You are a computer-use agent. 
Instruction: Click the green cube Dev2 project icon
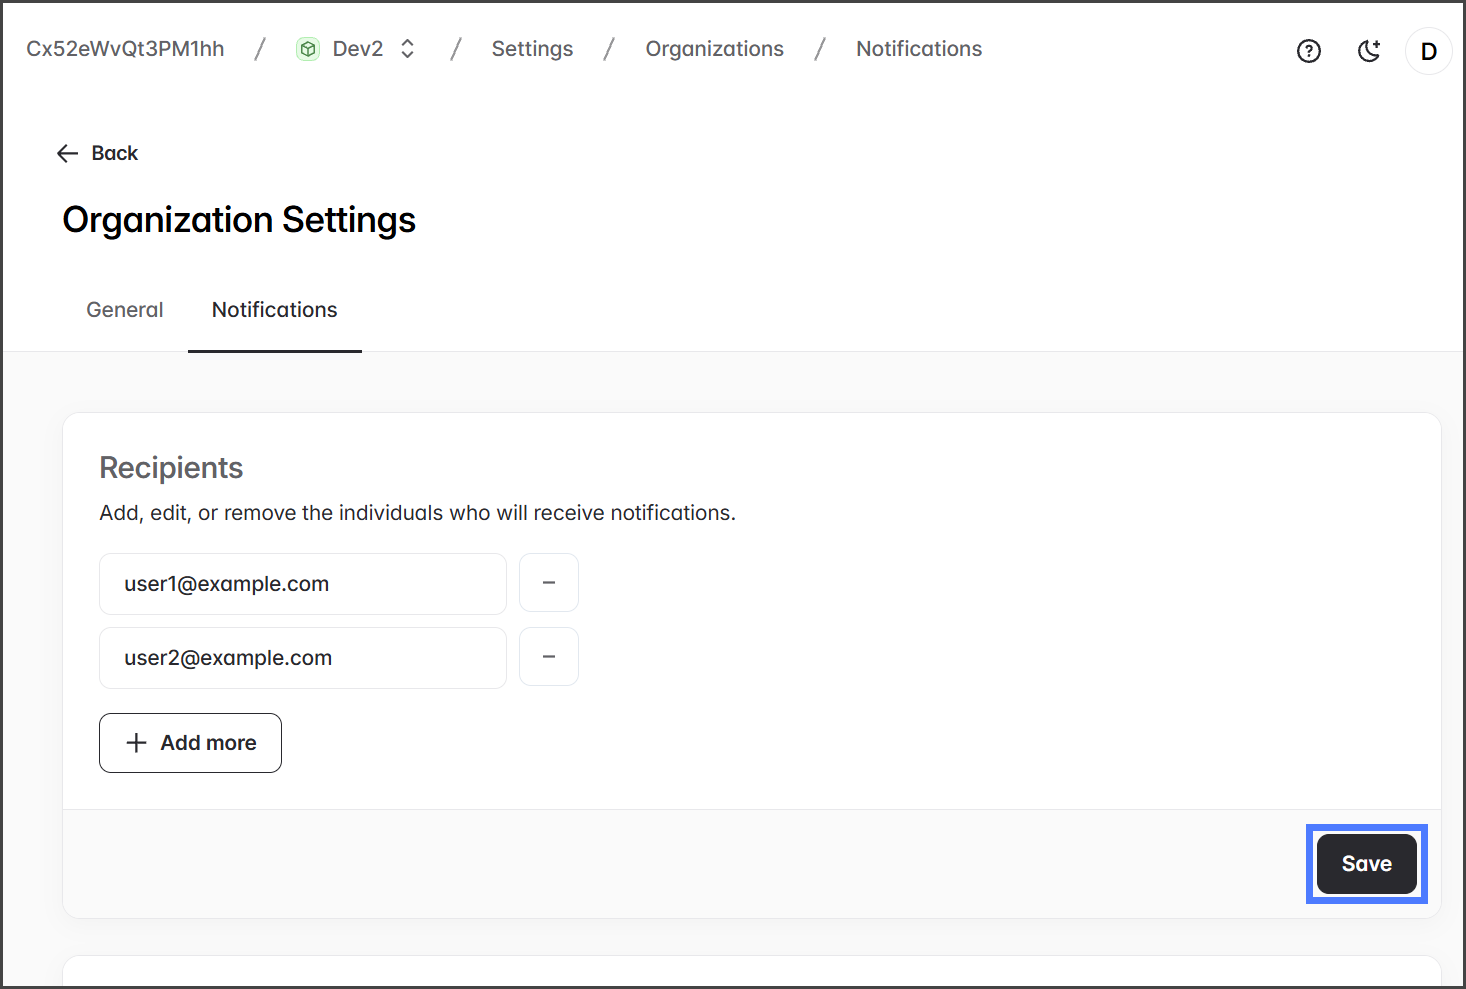(308, 49)
